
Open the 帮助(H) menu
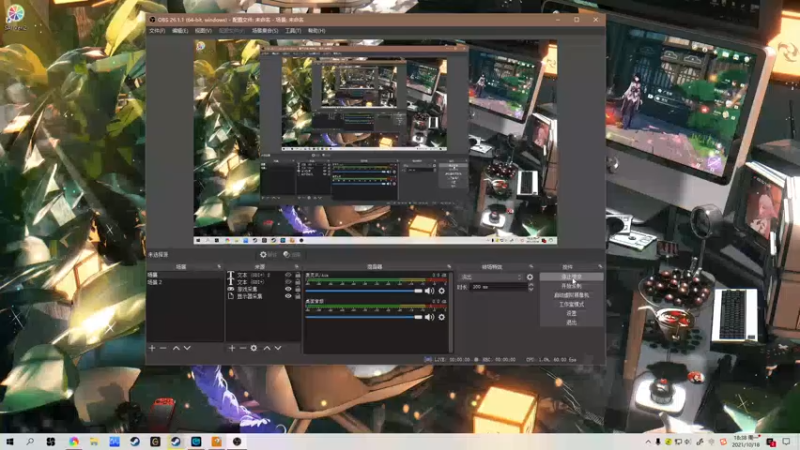pos(316,31)
